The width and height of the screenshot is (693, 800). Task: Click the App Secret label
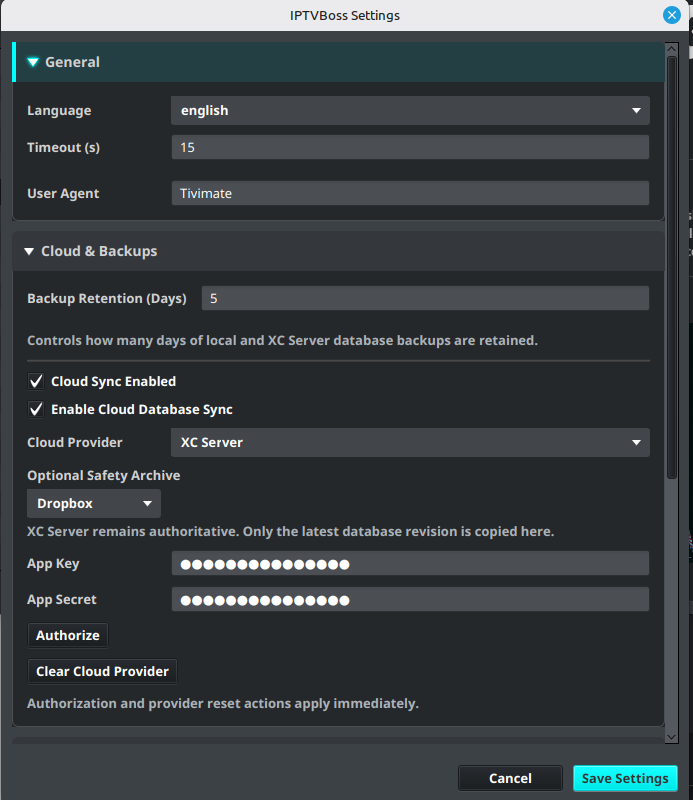62,599
